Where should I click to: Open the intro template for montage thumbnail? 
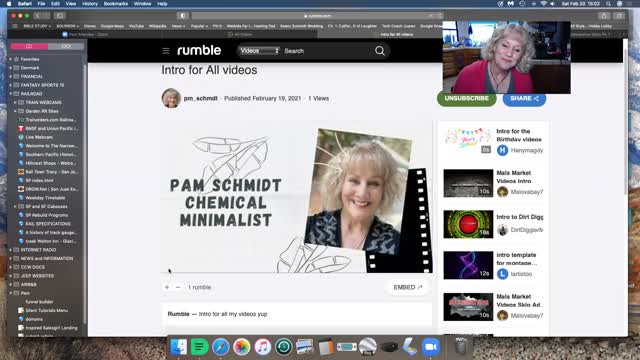tap(468, 265)
